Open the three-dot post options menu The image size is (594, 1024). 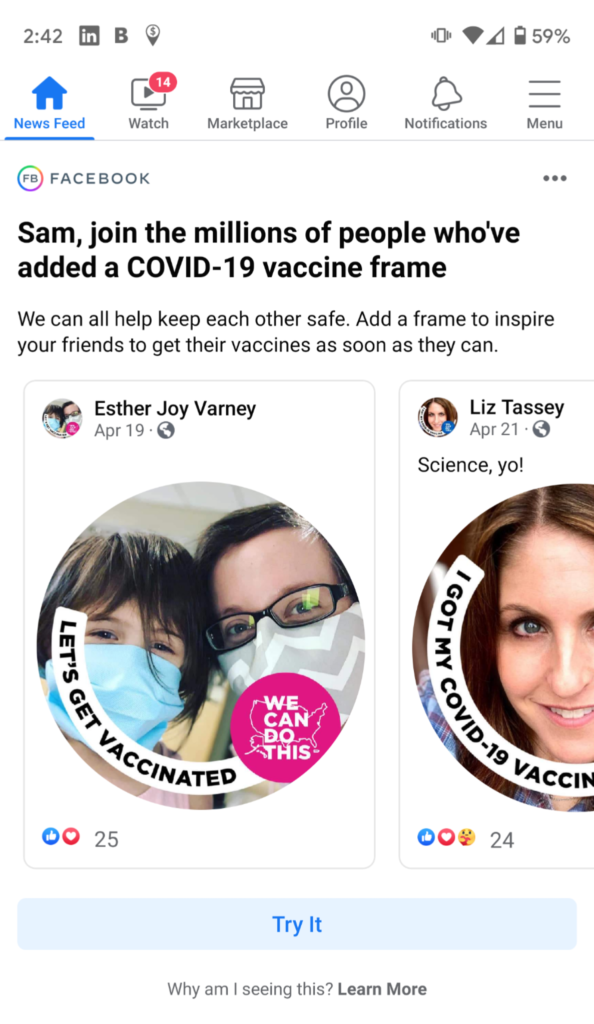(555, 178)
